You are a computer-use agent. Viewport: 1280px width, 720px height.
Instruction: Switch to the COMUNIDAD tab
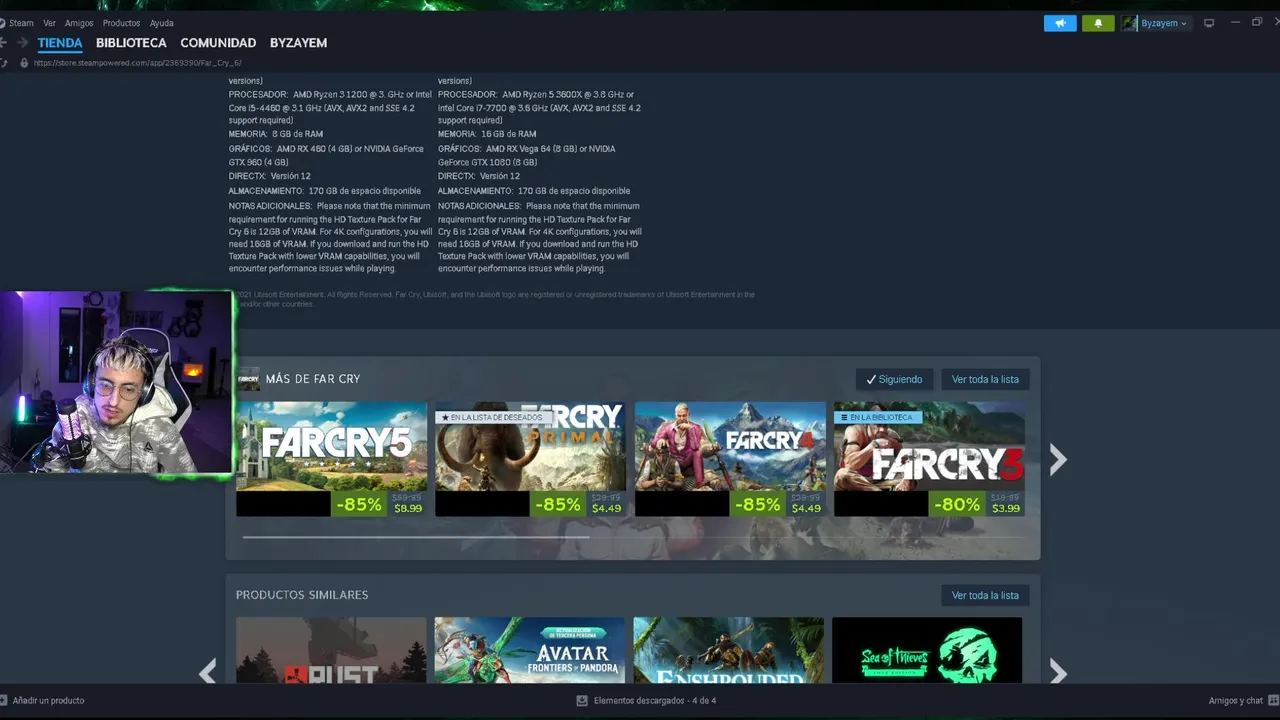218,43
